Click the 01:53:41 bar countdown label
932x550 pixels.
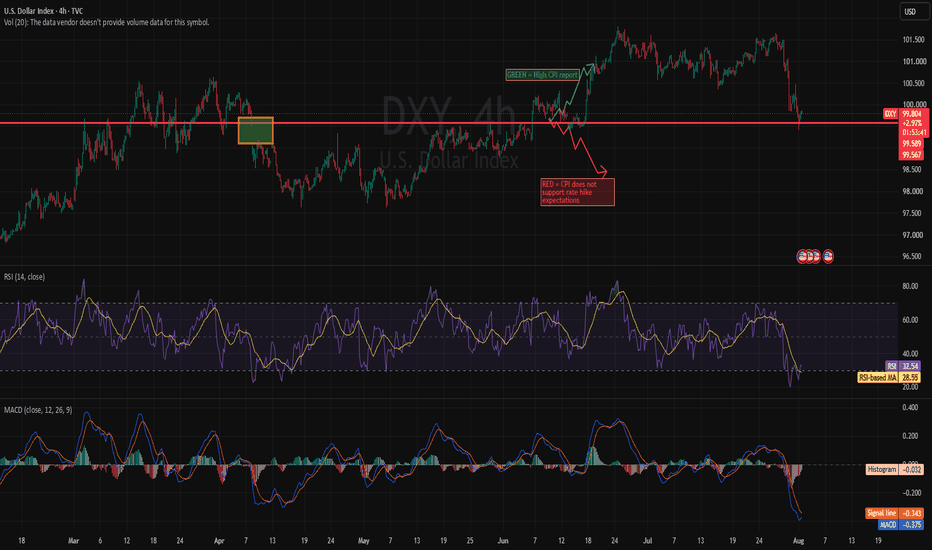tap(914, 132)
